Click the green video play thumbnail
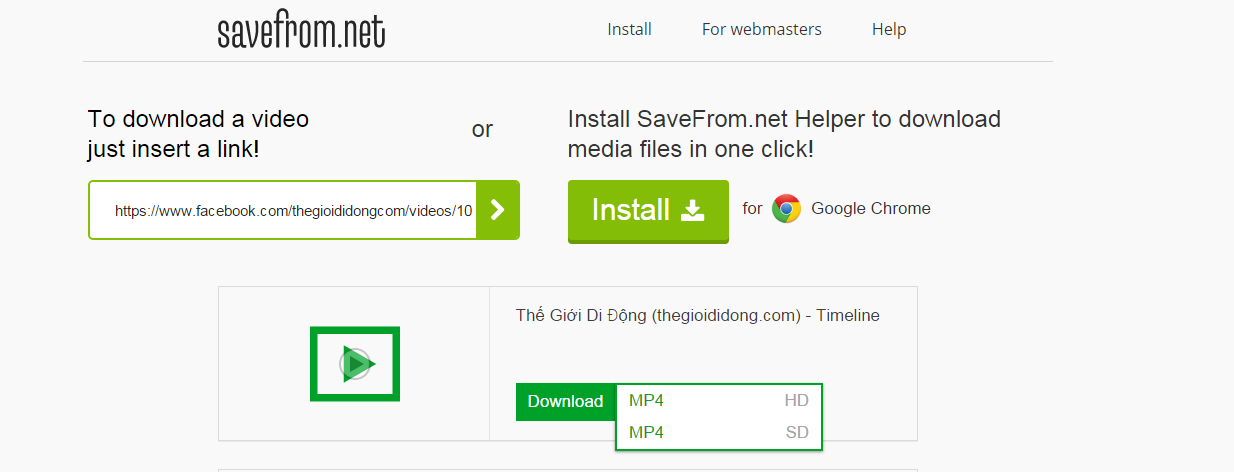The width and height of the screenshot is (1234, 472). coord(355,364)
